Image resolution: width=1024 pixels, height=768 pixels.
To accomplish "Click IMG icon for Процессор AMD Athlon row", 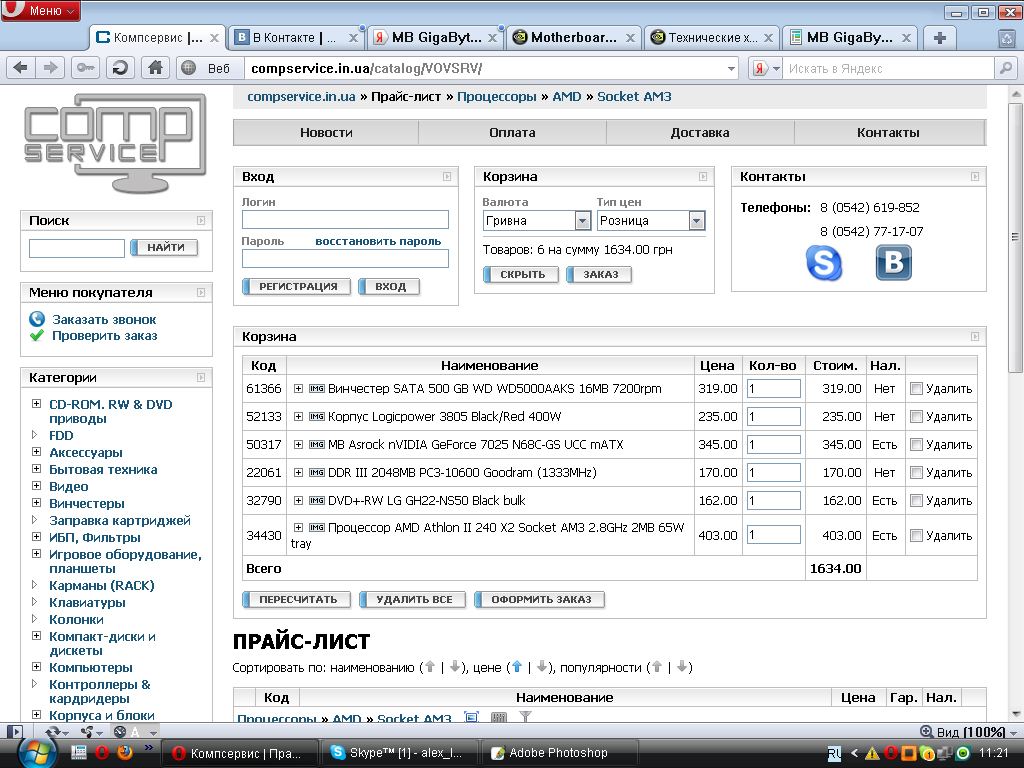I will pos(317,528).
